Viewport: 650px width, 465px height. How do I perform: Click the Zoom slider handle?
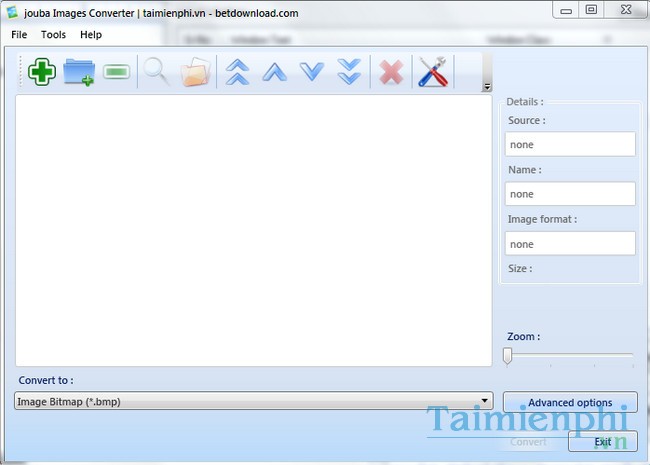(x=507, y=356)
